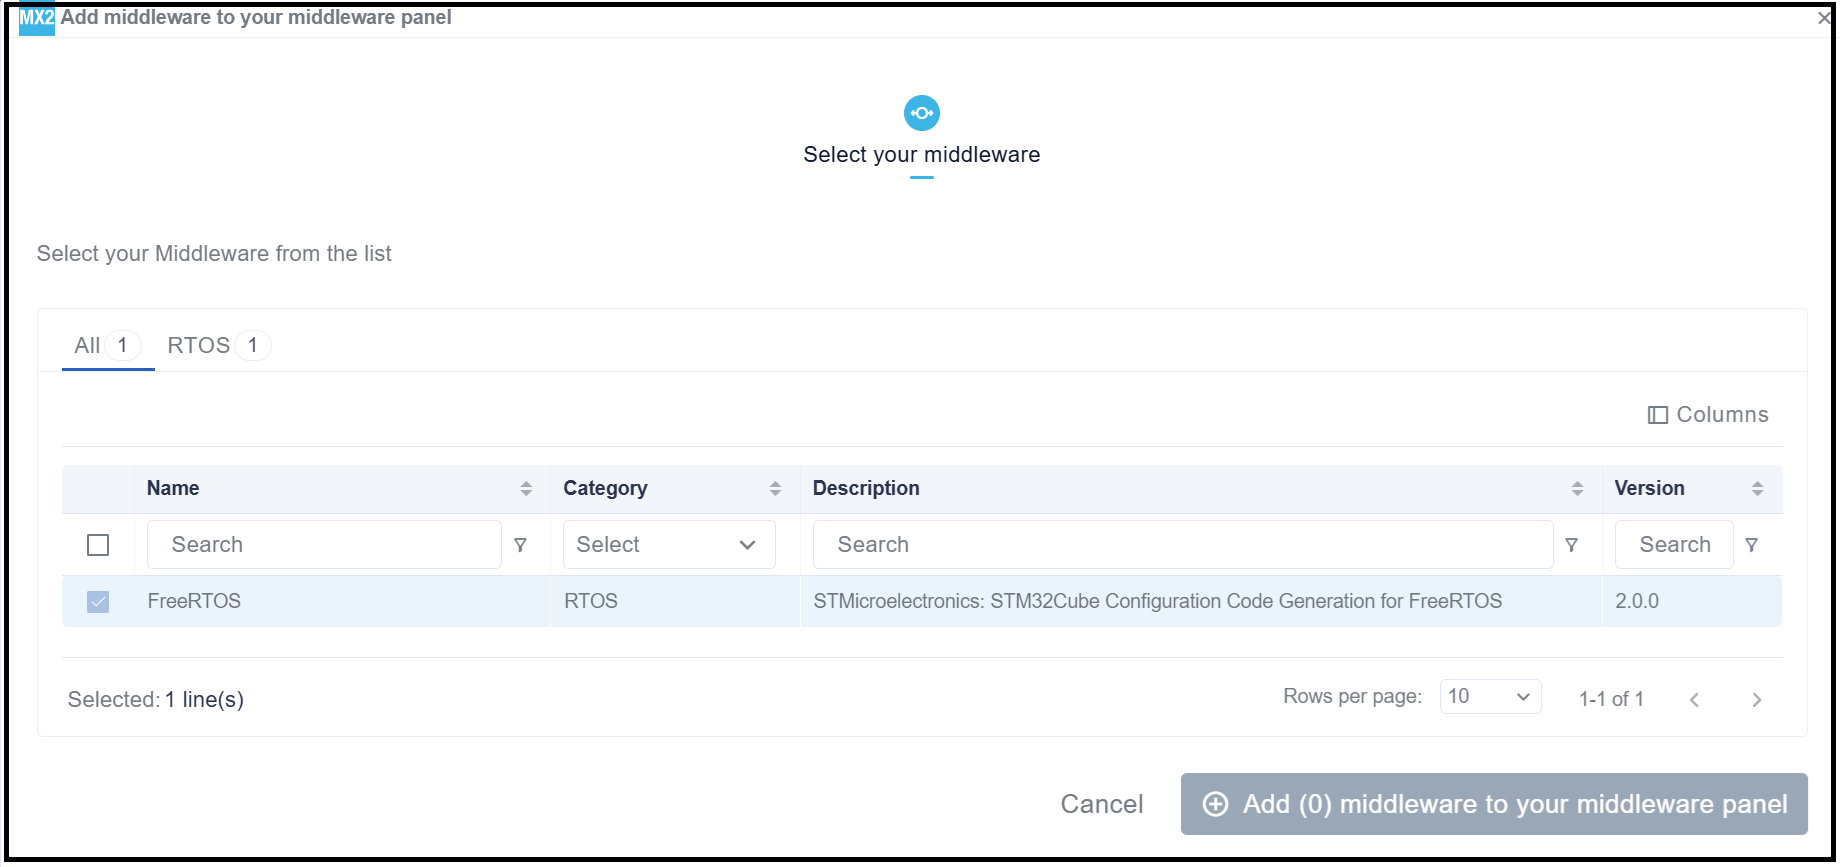Toggle the select-all header checkbox
The height and width of the screenshot is (867, 1840).
pos(98,545)
